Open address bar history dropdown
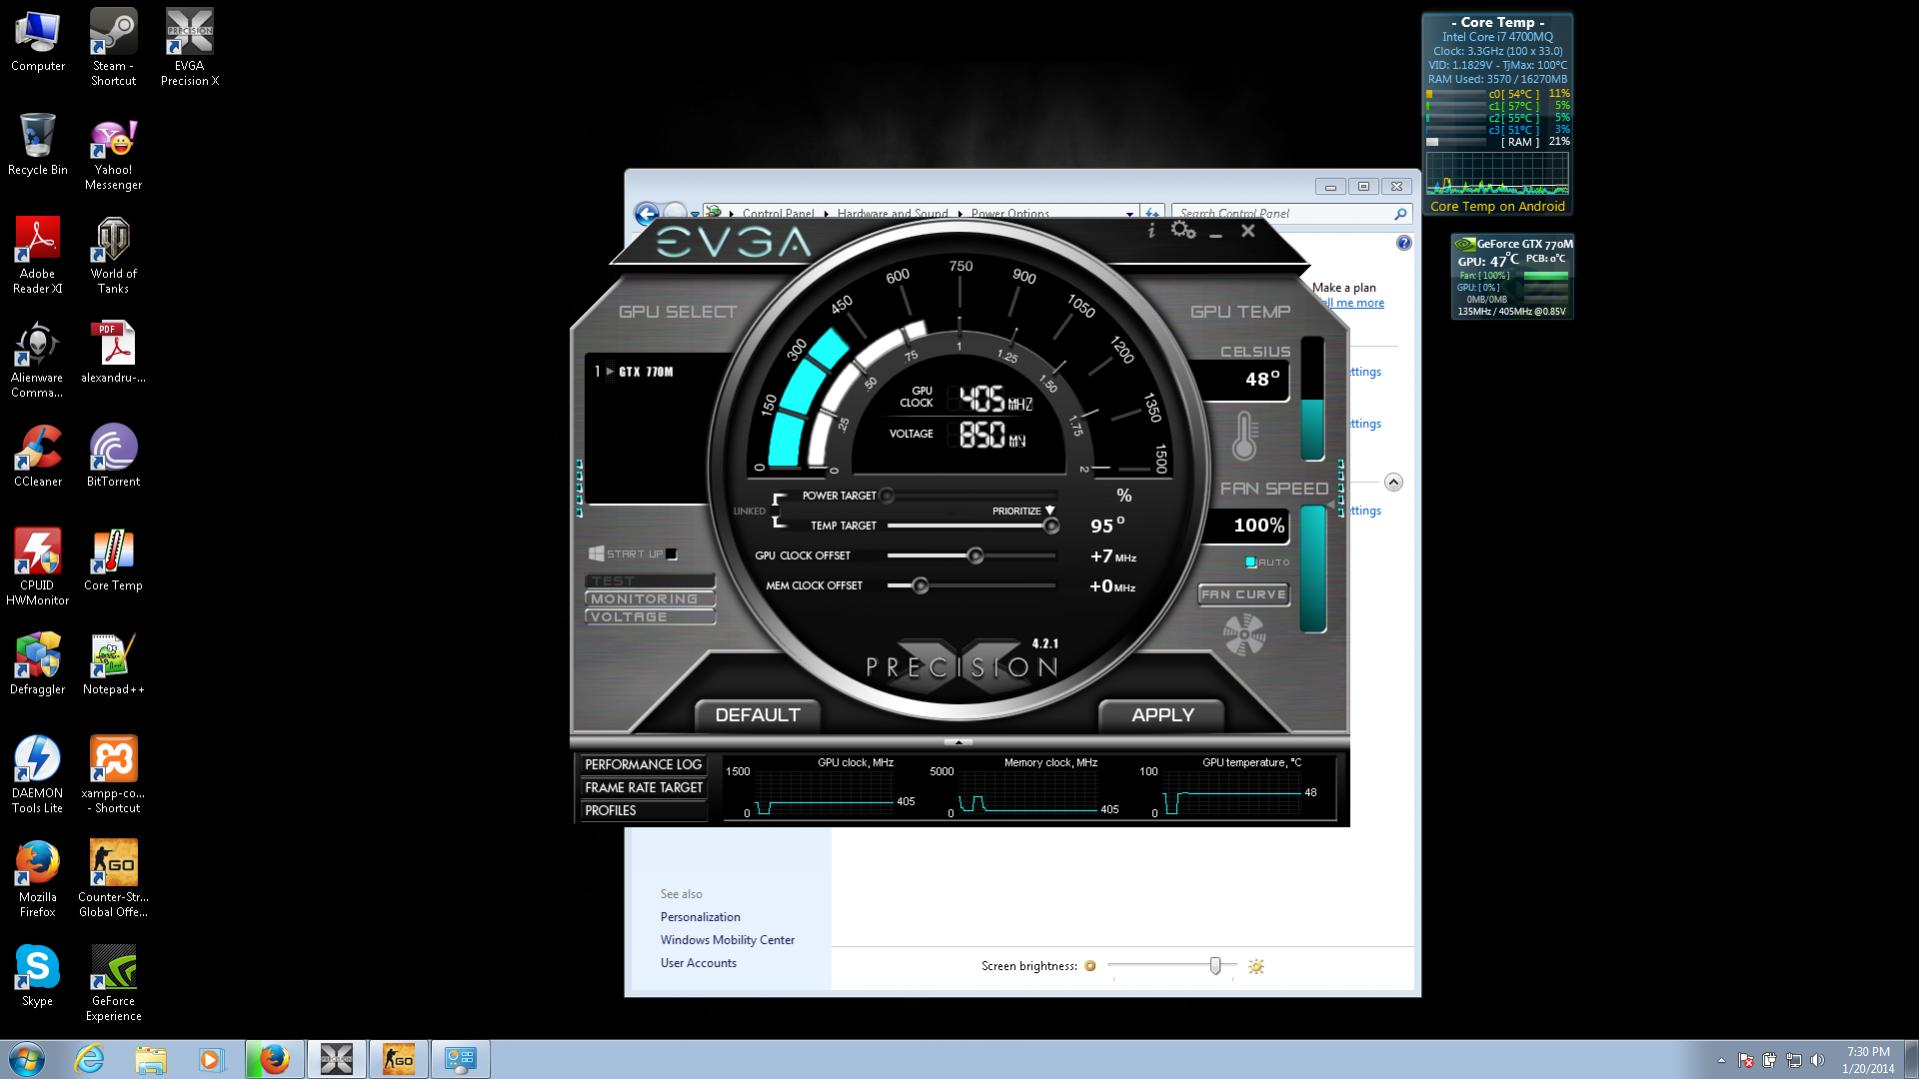 [1129, 213]
